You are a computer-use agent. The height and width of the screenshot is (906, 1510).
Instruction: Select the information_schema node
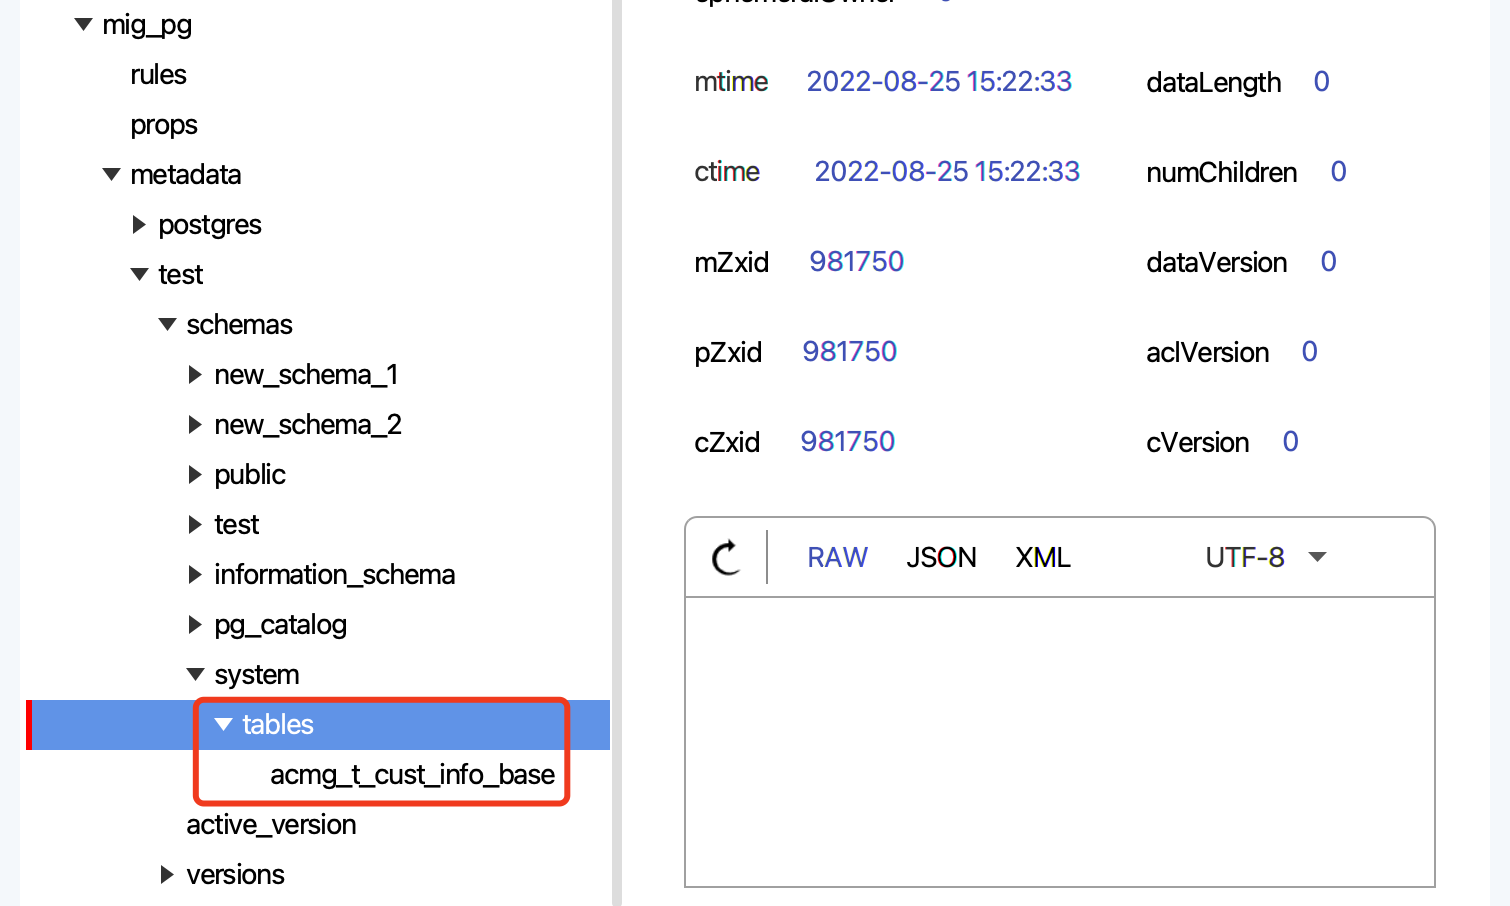334,574
